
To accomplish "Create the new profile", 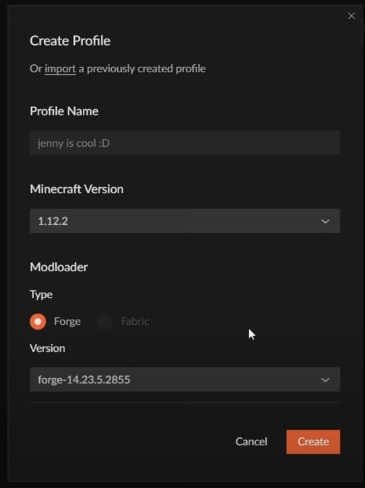I will [x=313, y=442].
